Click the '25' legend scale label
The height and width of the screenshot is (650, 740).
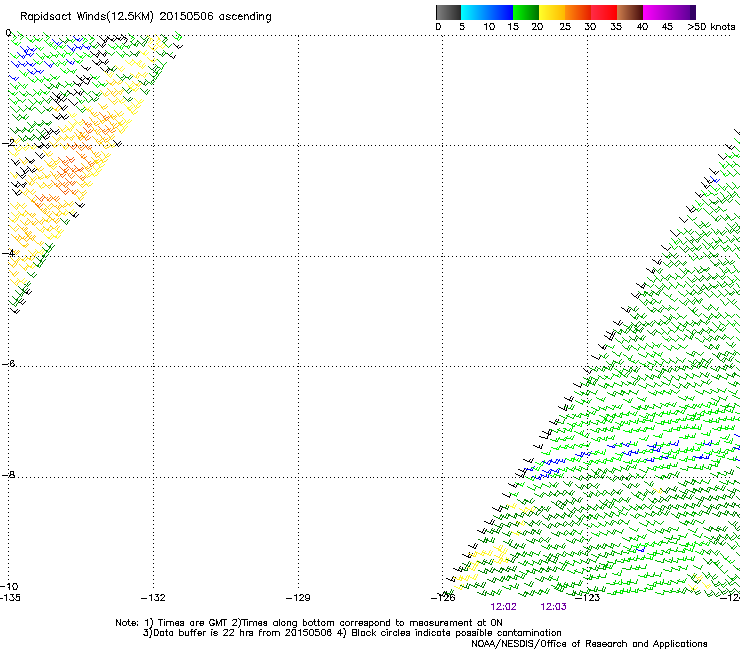click(x=565, y=27)
